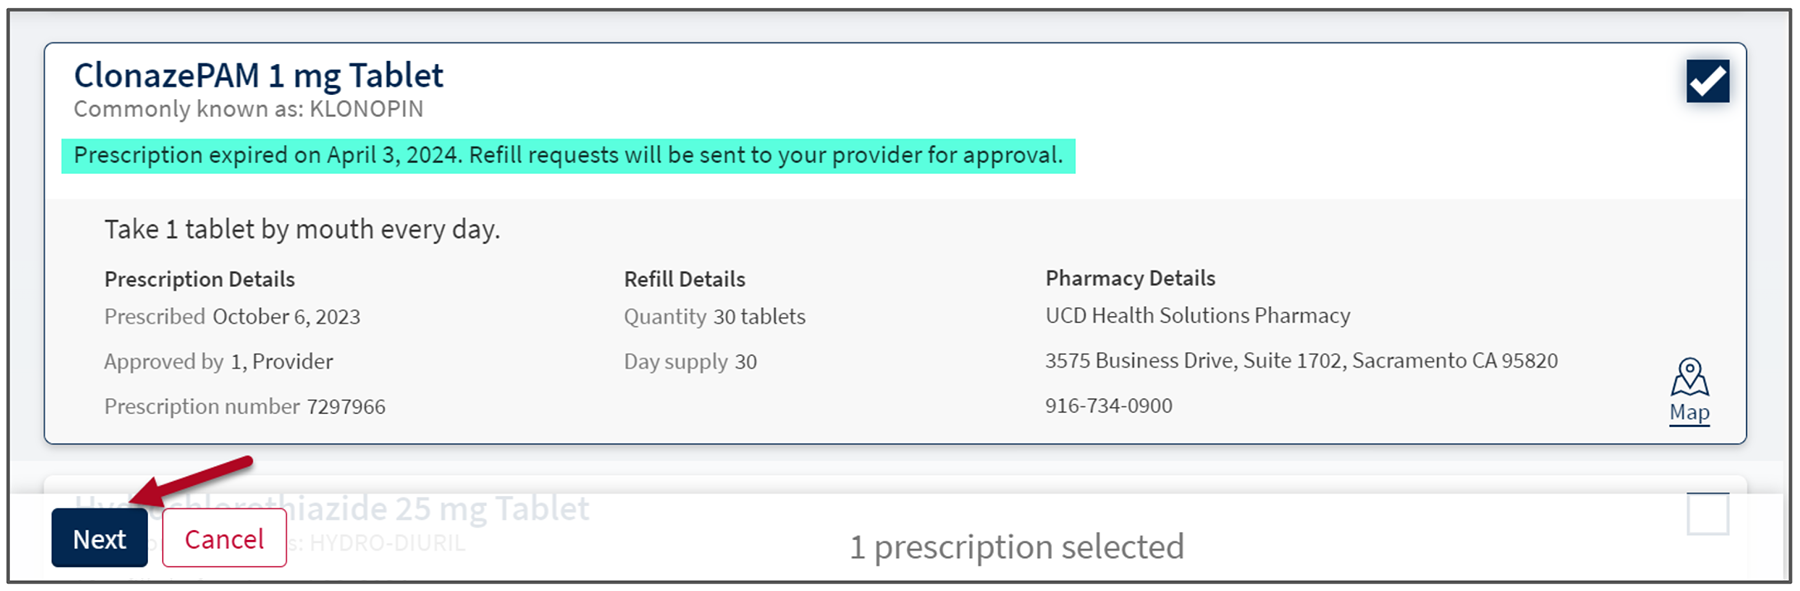Click the 3575 Business Drive pharmacy address
The image size is (1800, 591).
[1300, 361]
